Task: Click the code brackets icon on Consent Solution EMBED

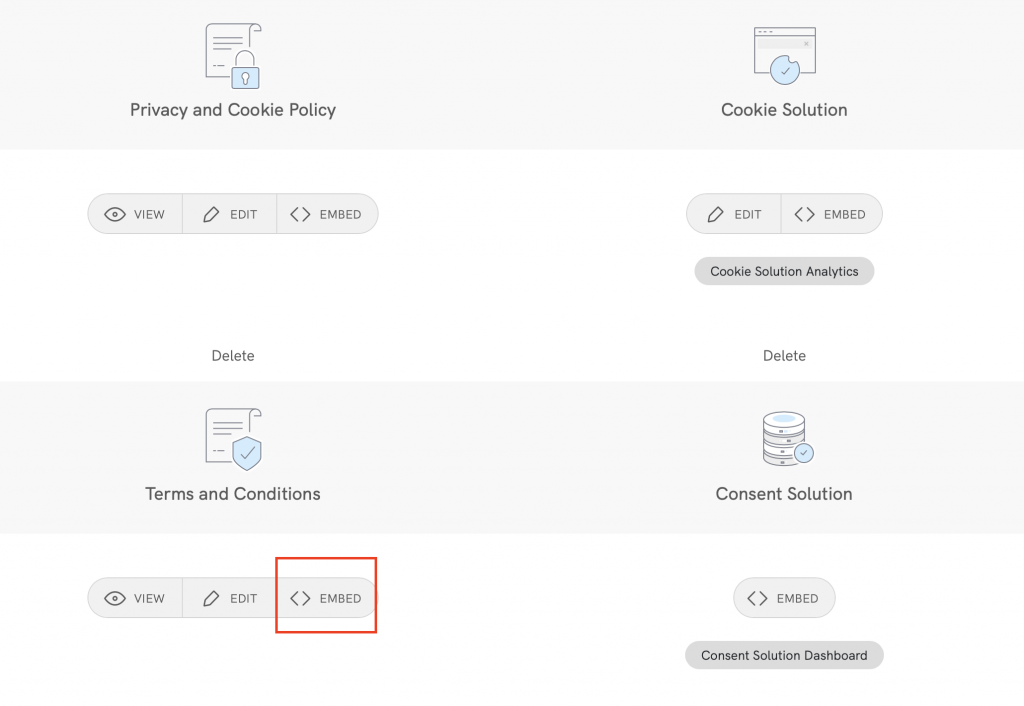Action: tap(759, 597)
